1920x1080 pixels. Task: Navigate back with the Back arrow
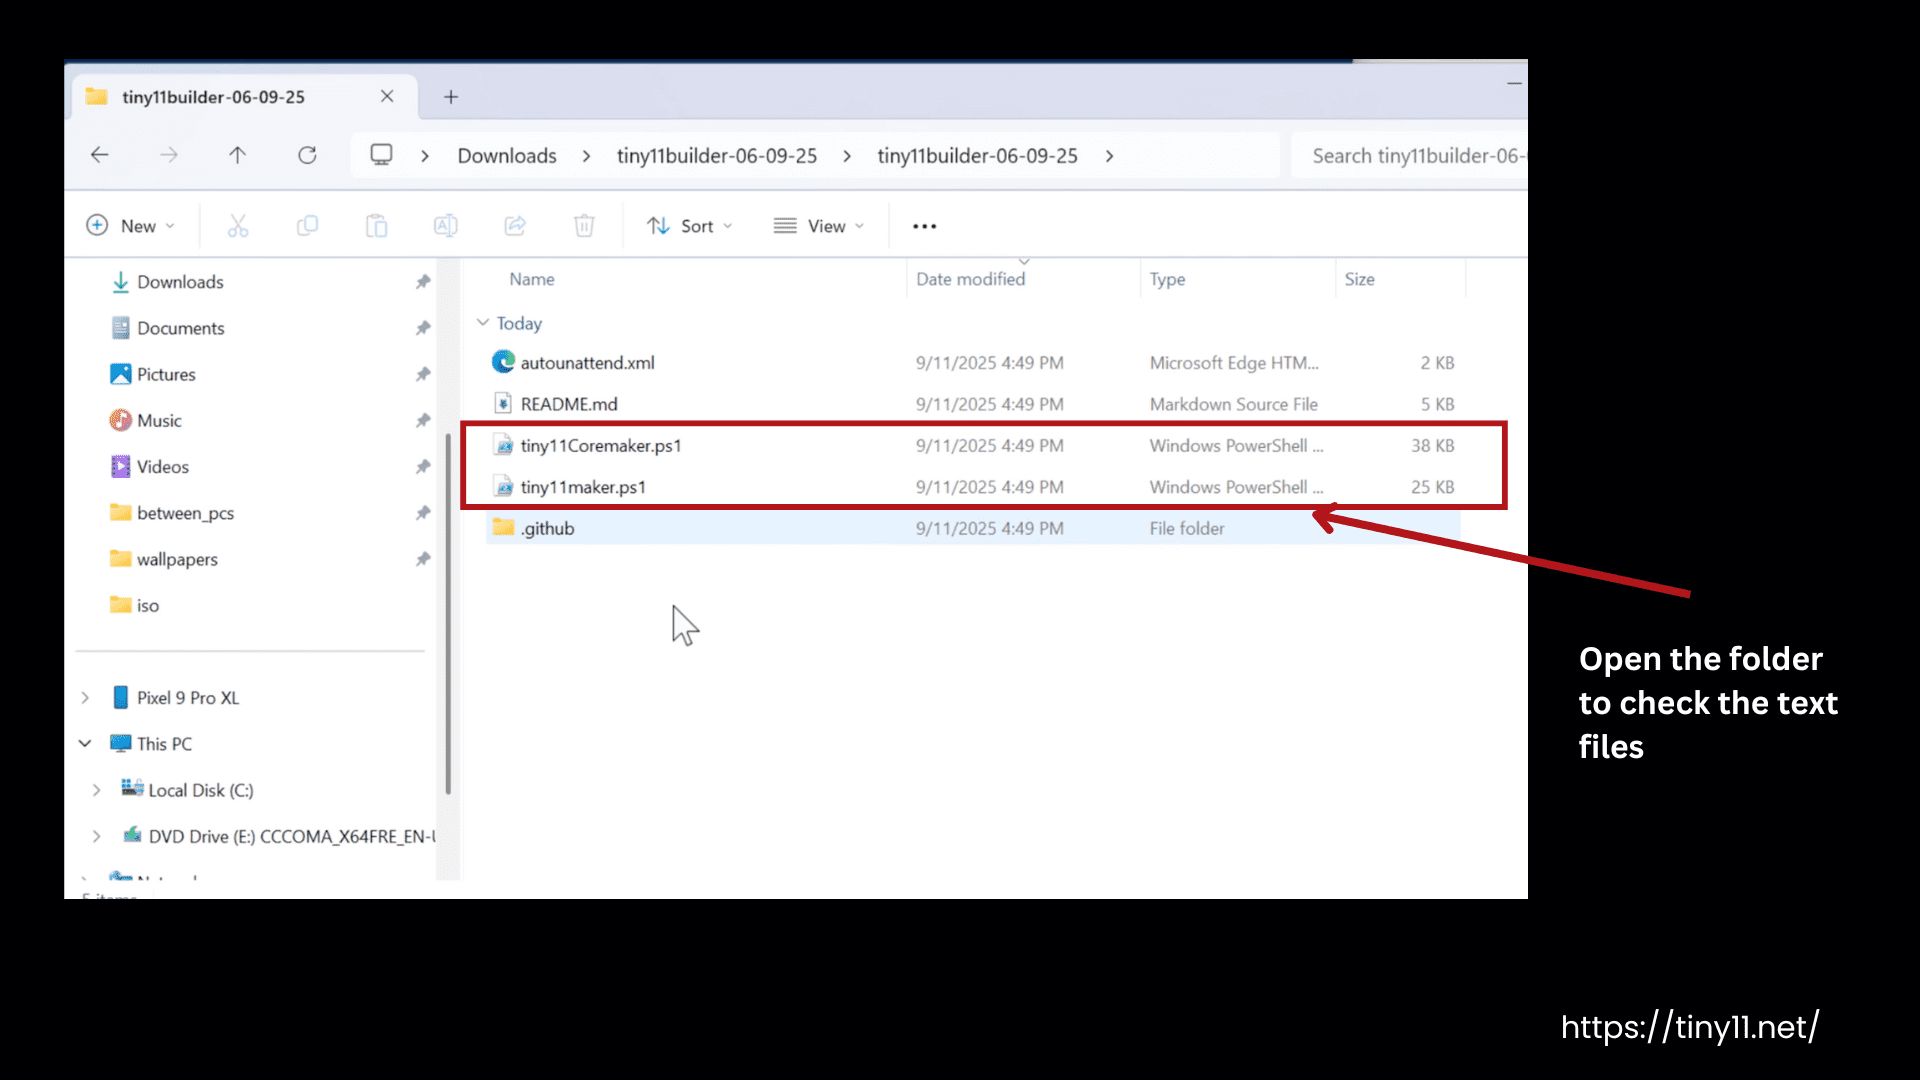(x=100, y=155)
